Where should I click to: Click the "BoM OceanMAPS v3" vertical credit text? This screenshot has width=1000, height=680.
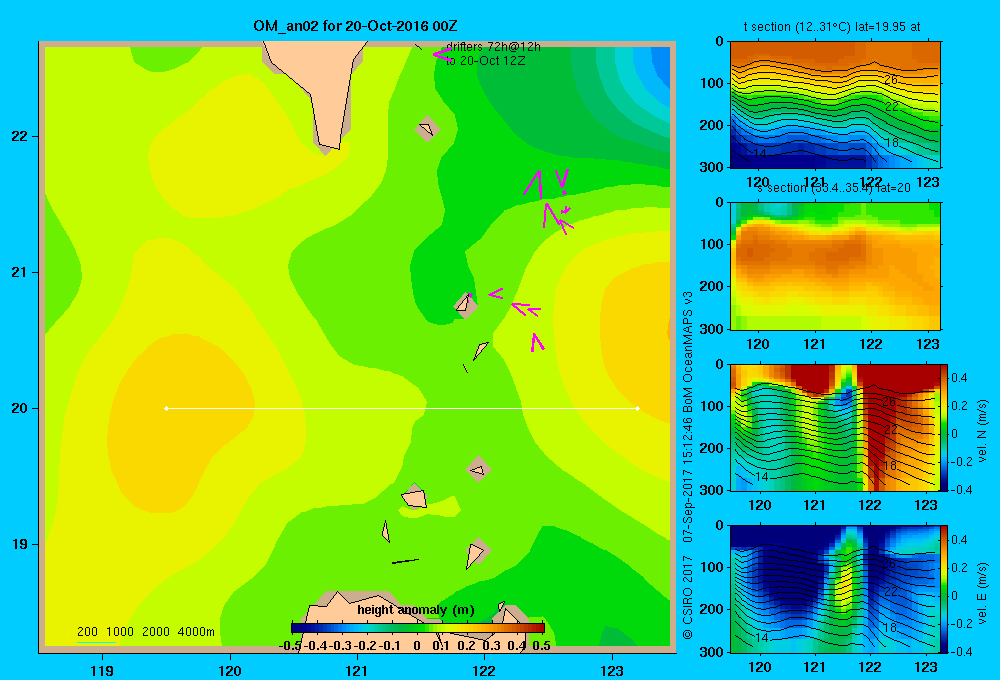pos(688,352)
